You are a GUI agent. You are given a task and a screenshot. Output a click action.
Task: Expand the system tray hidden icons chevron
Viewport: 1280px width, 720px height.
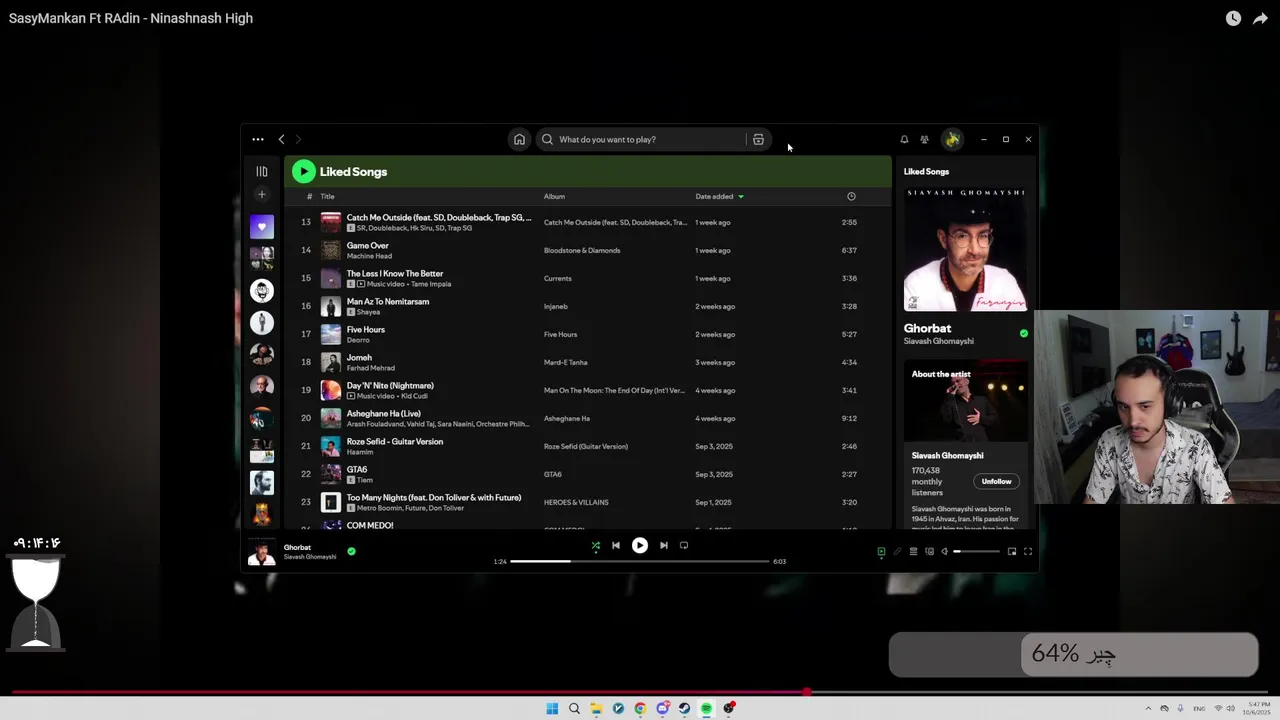click(x=1148, y=708)
